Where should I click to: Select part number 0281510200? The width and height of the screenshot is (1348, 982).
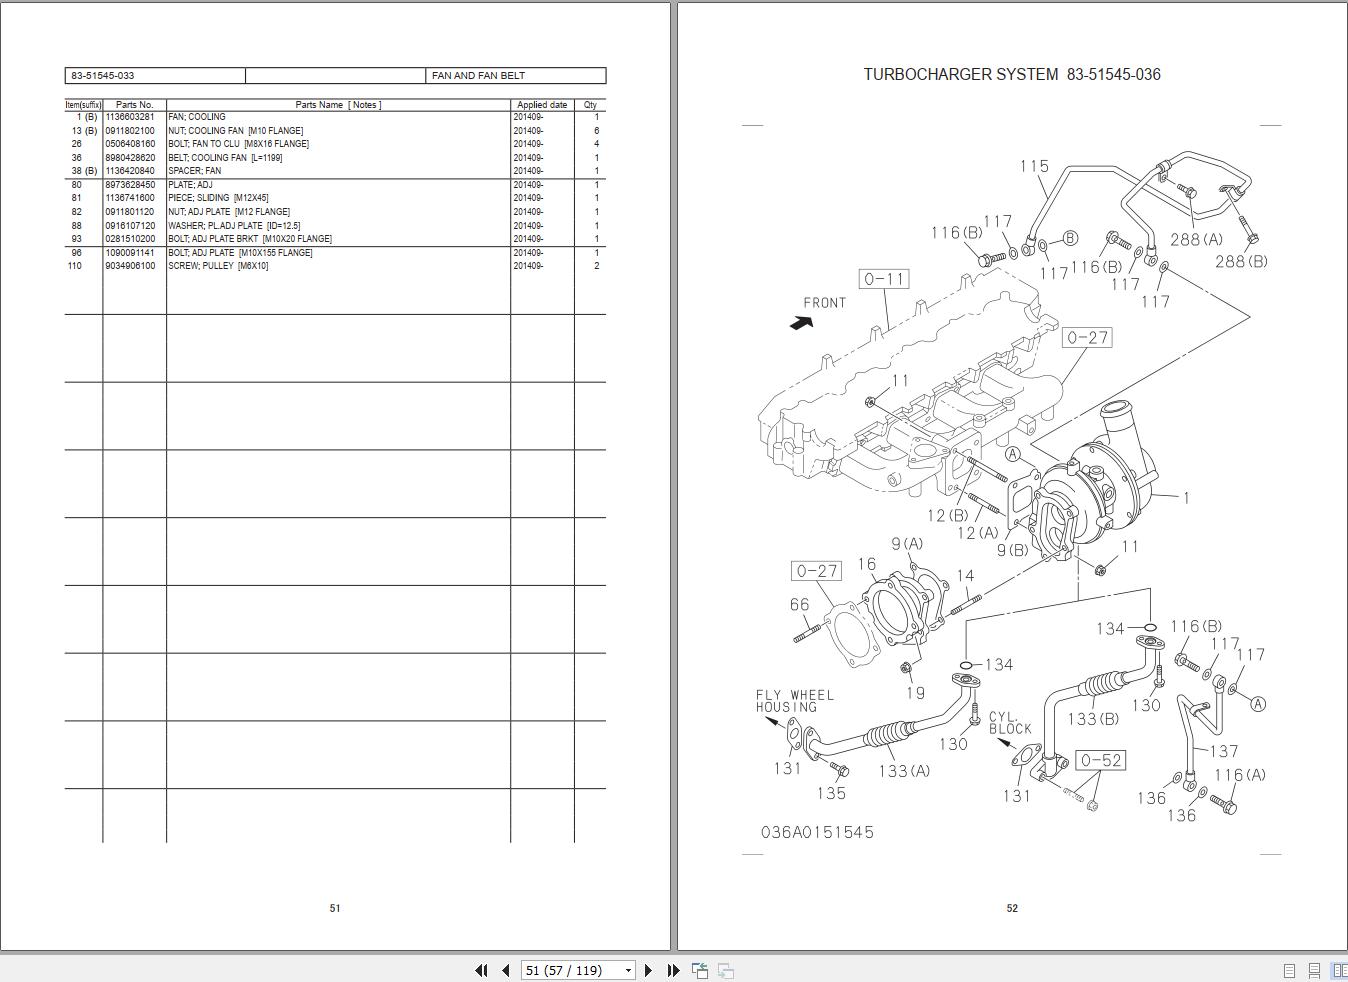pos(130,239)
